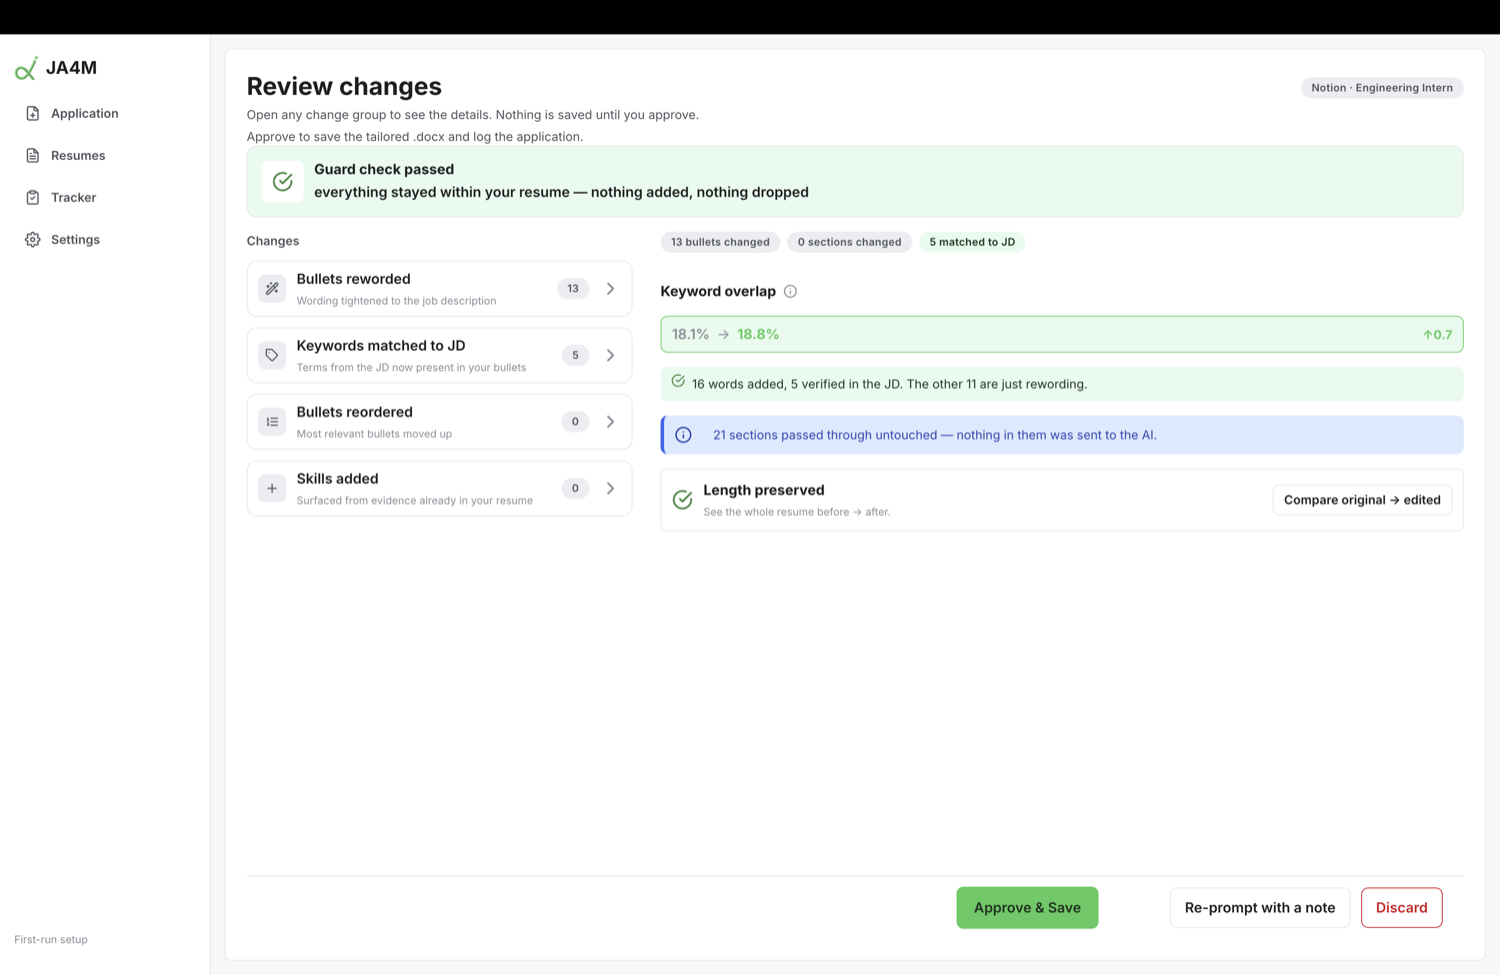Click the Tracker clipboard icon in sidebar

(x=33, y=198)
